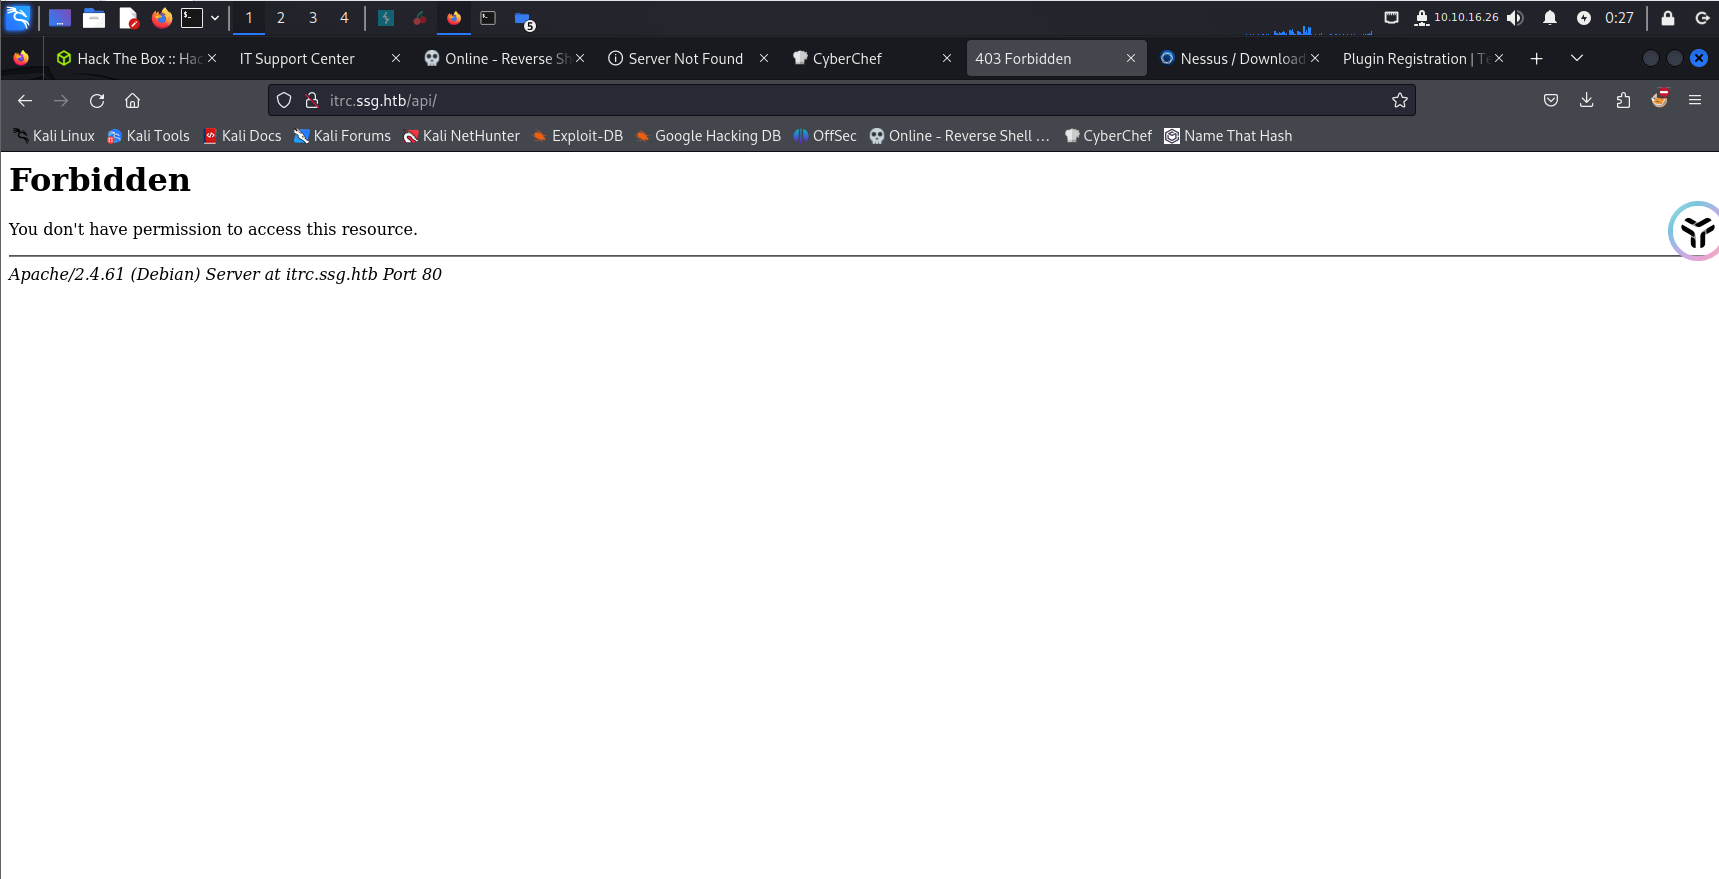The height and width of the screenshot is (879, 1719).
Task: Open the Firefox View pinned button
Action: click(21, 58)
